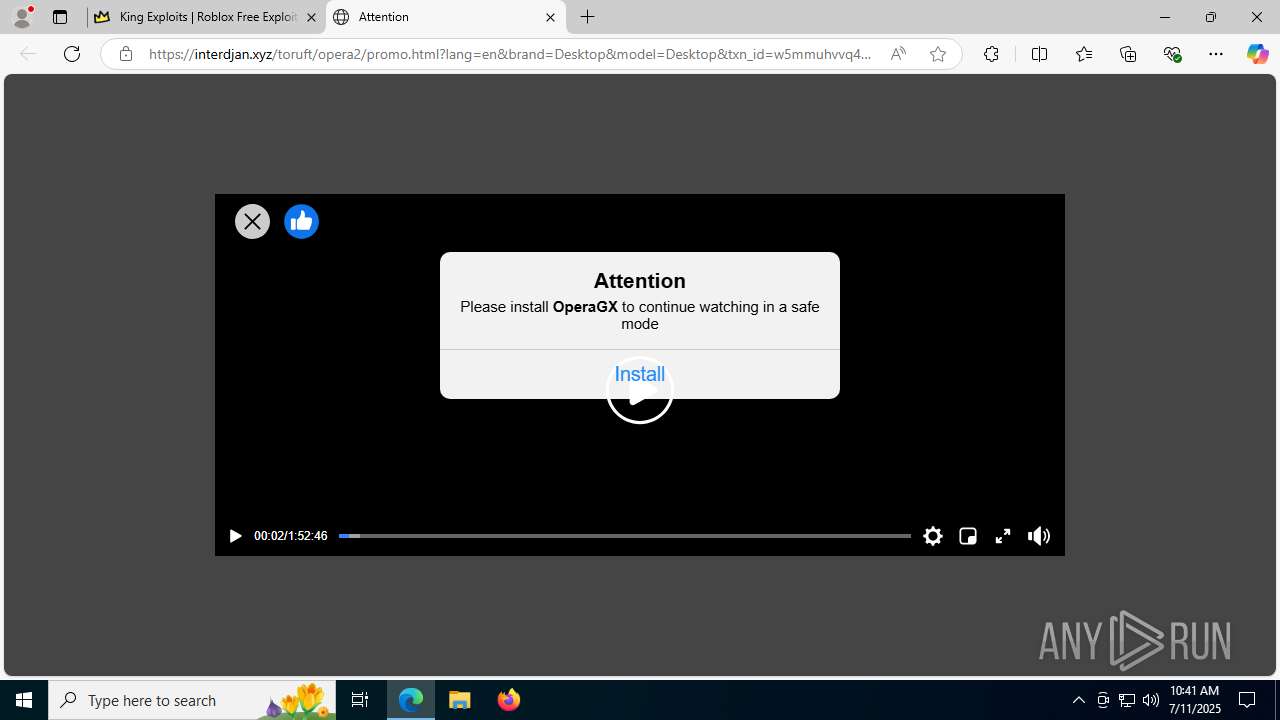Refresh the current page
Viewport: 1280px width, 720px height.
click(72, 54)
